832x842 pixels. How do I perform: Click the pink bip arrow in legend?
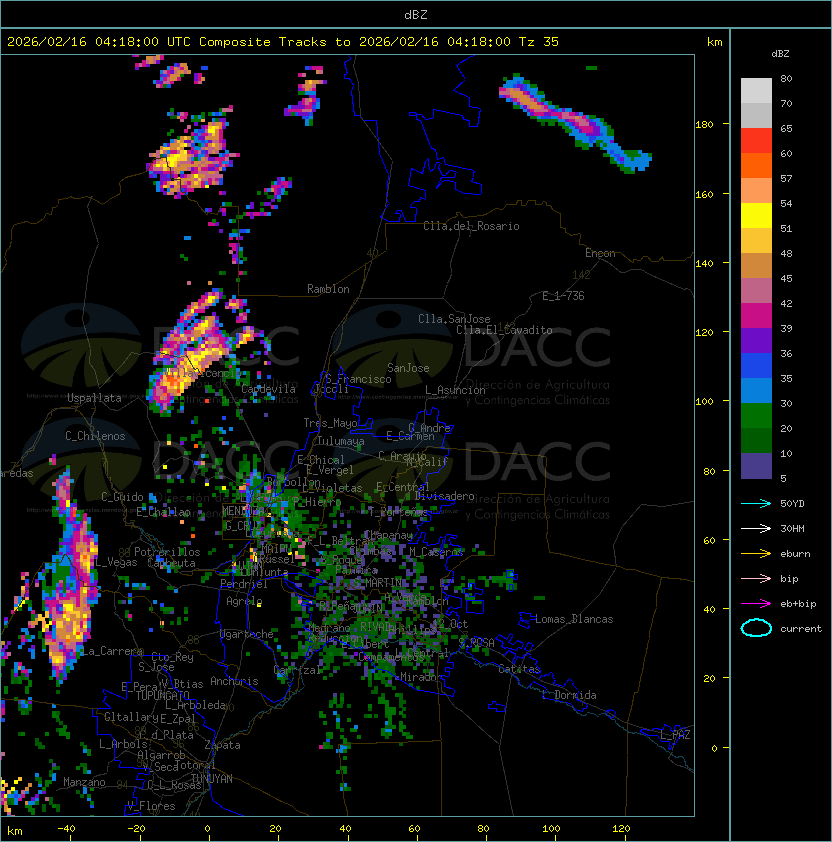pos(756,578)
